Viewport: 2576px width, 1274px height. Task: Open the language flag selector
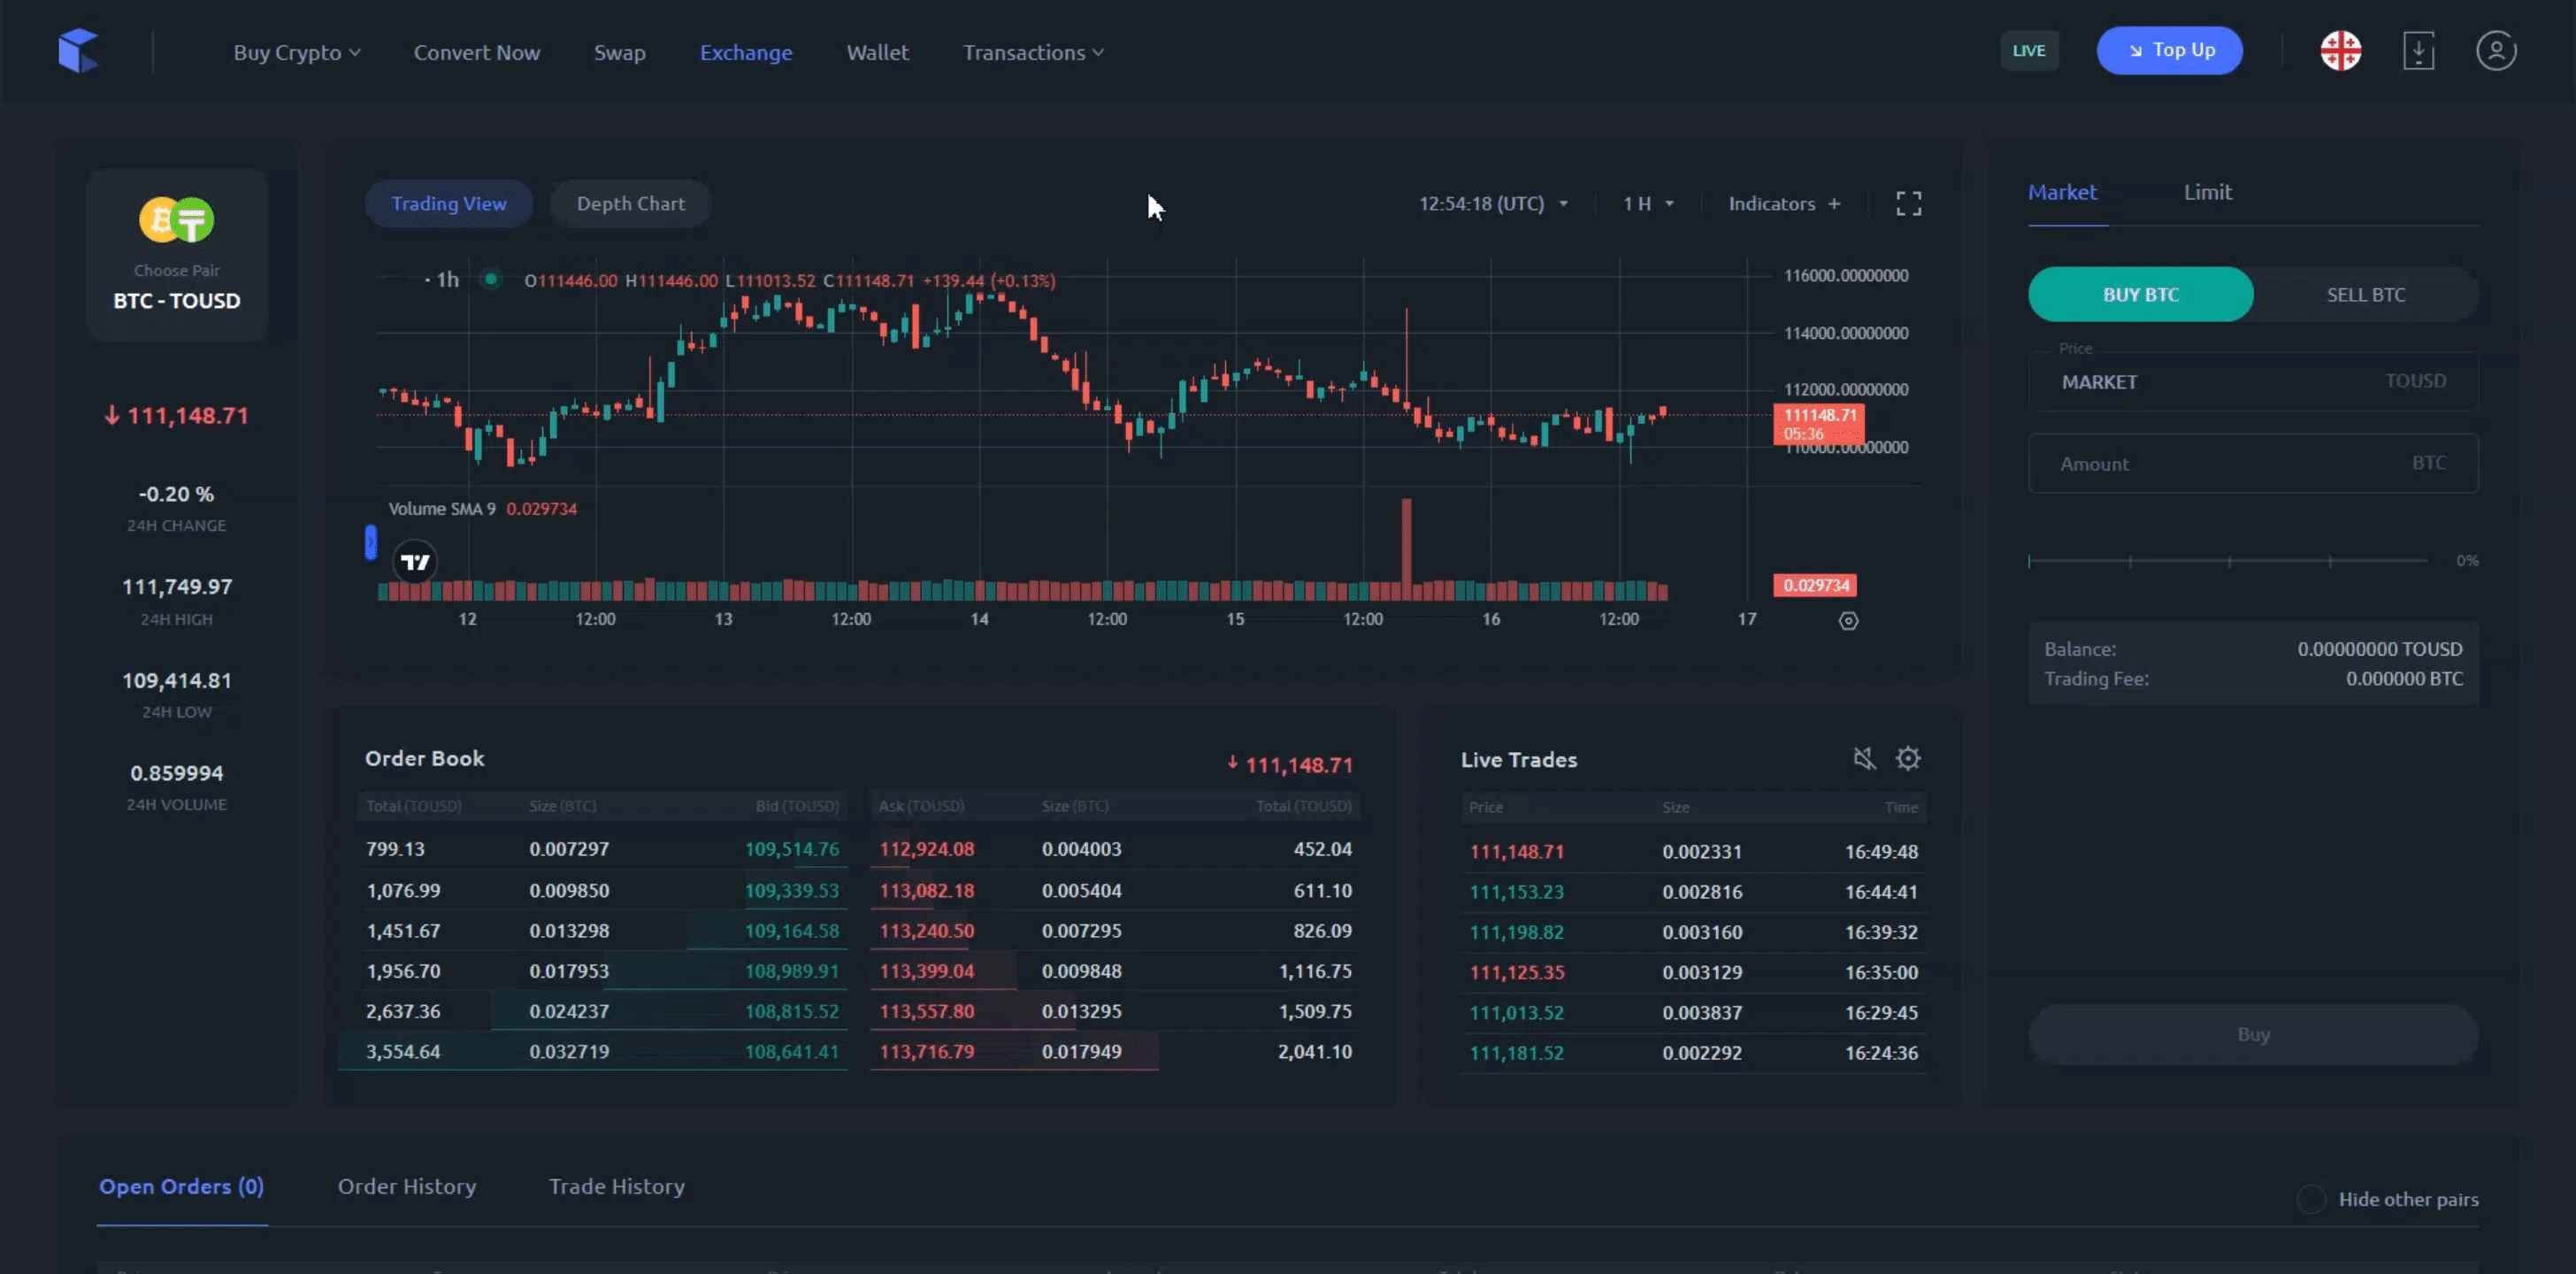[2340, 51]
